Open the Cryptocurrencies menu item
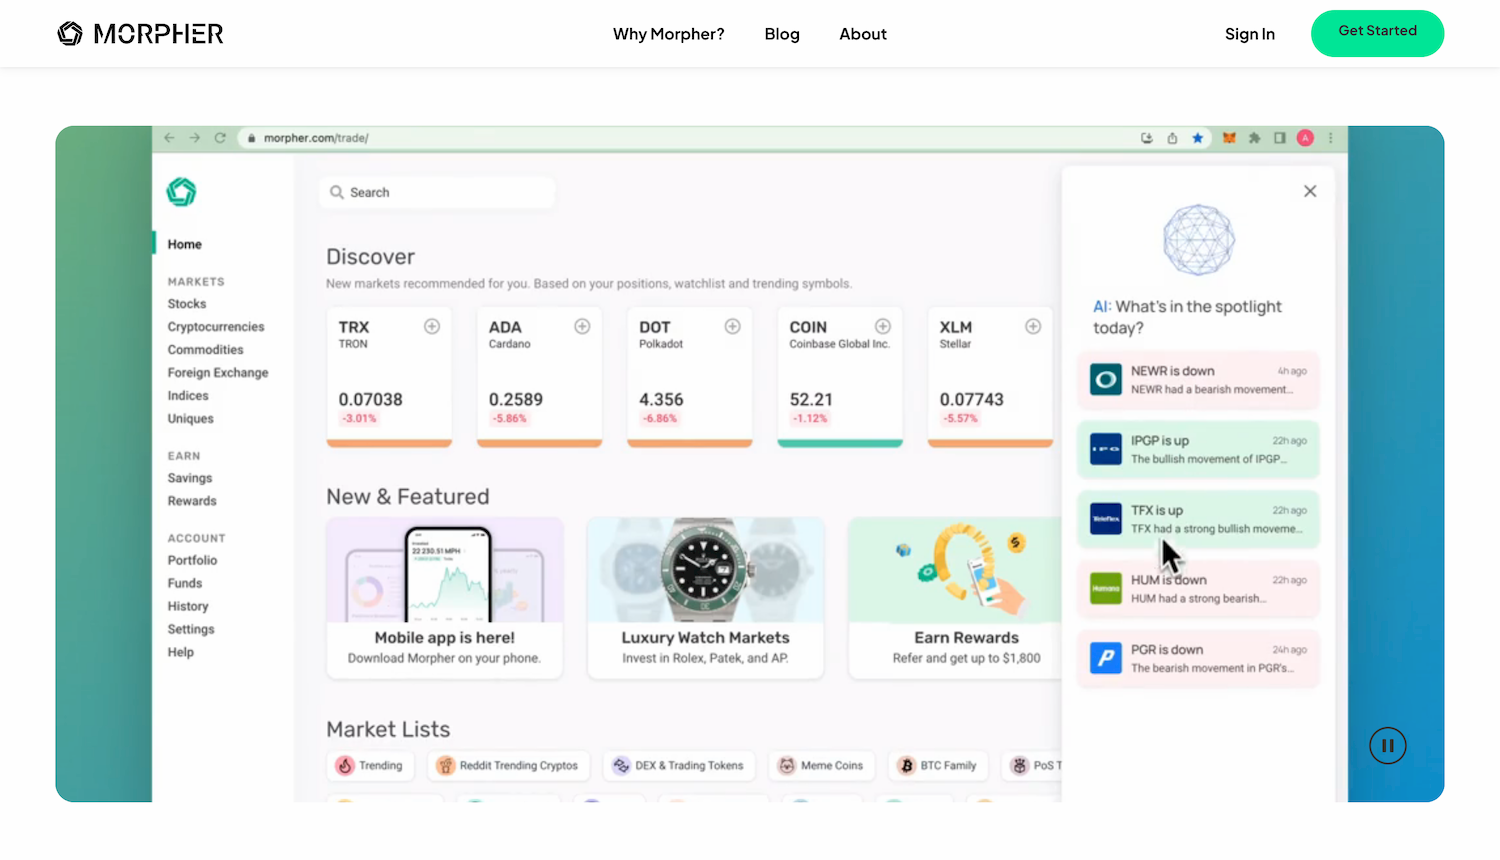Screen dimensions: 1500x860 (216, 326)
